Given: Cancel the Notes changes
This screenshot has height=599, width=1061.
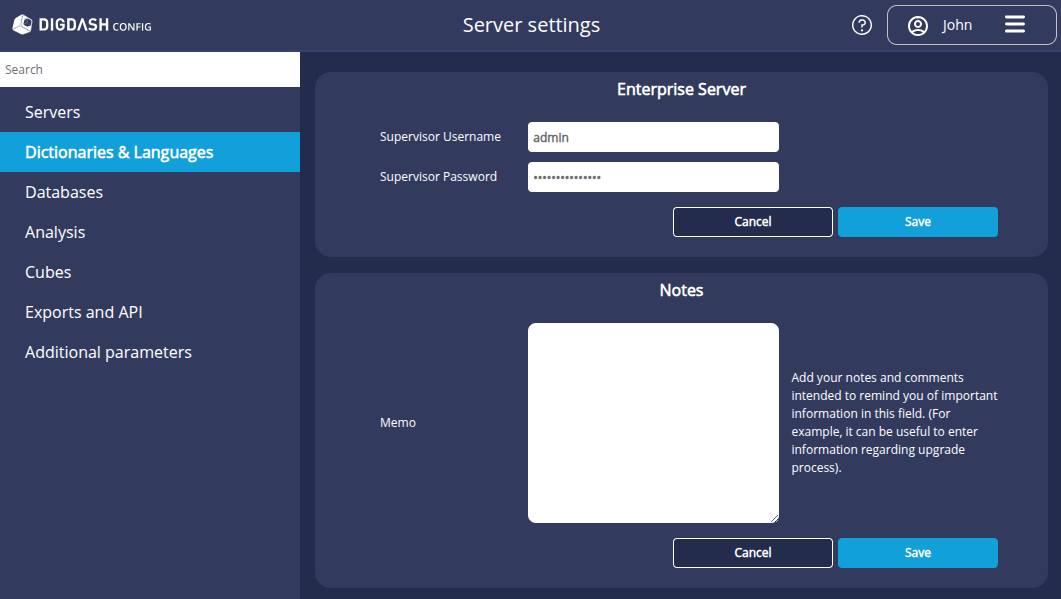Looking at the screenshot, I should [x=752, y=552].
